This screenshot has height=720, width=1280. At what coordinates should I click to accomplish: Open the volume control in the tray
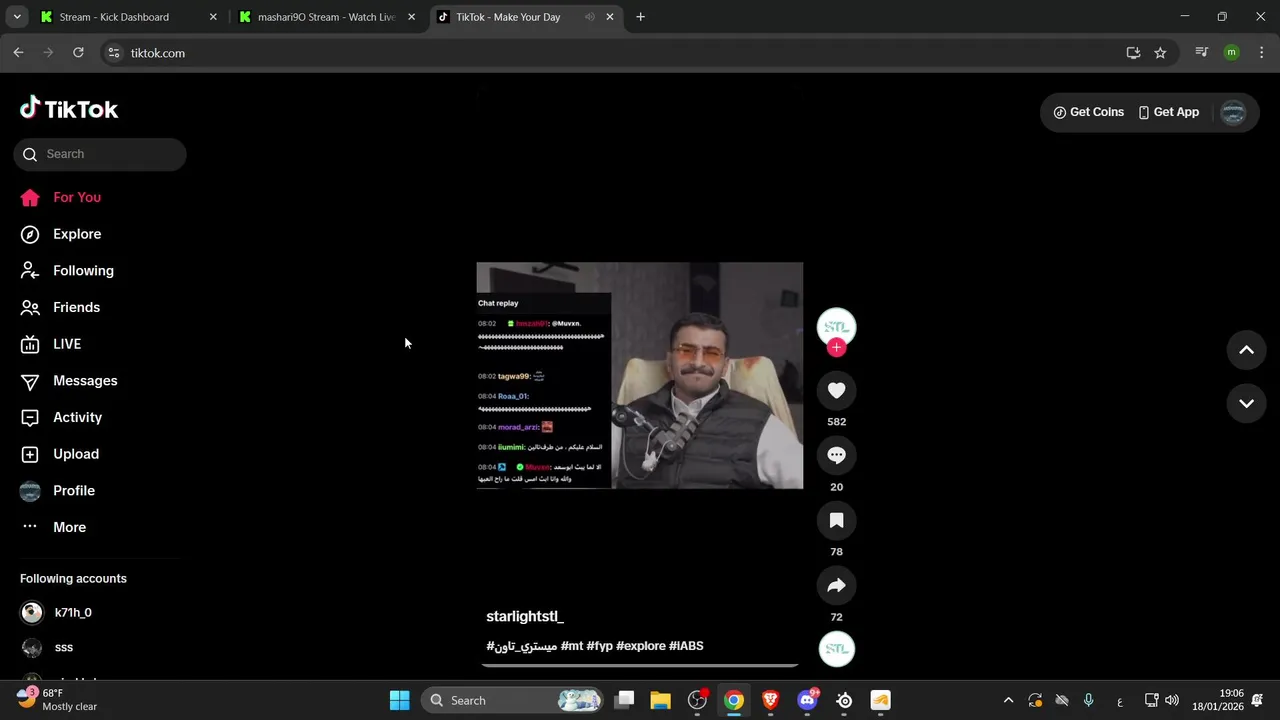coord(1172,700)
